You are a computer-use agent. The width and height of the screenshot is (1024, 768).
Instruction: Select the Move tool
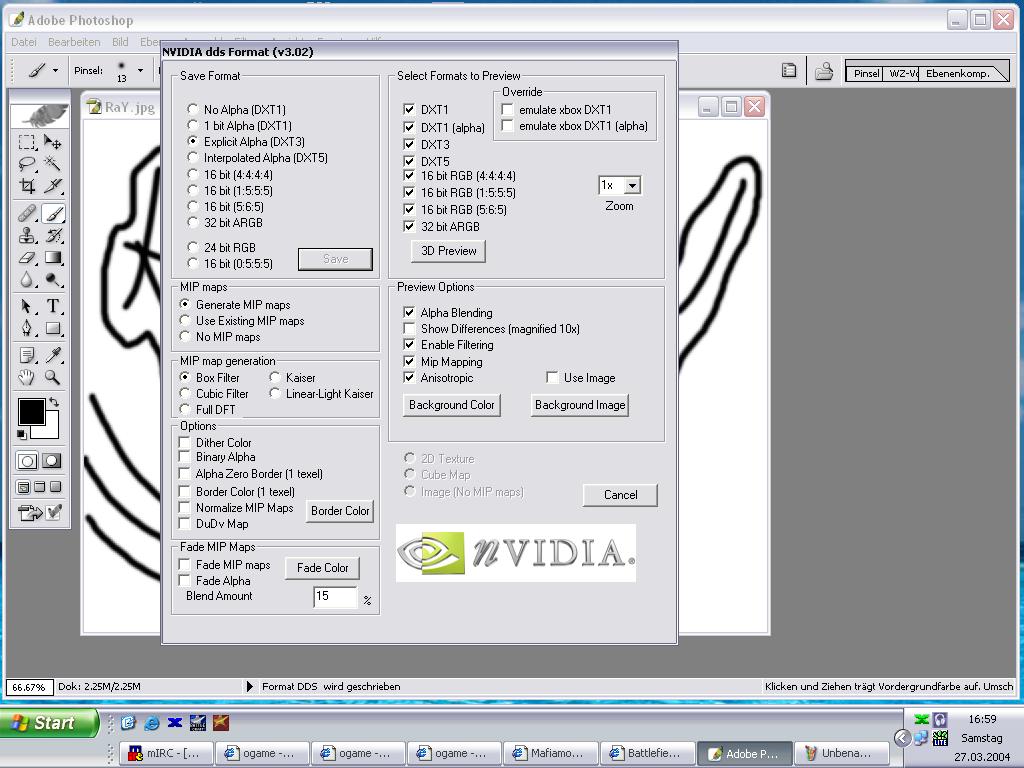pyautogui.click(x=53, y=142)
